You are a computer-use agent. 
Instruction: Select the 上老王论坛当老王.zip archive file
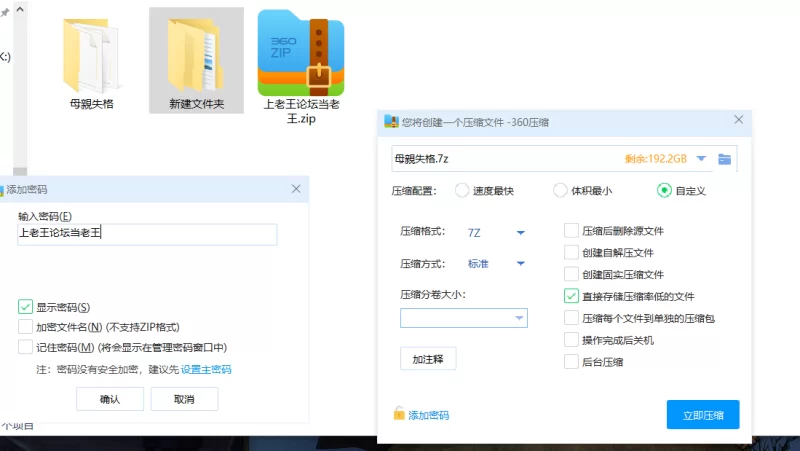301,66
